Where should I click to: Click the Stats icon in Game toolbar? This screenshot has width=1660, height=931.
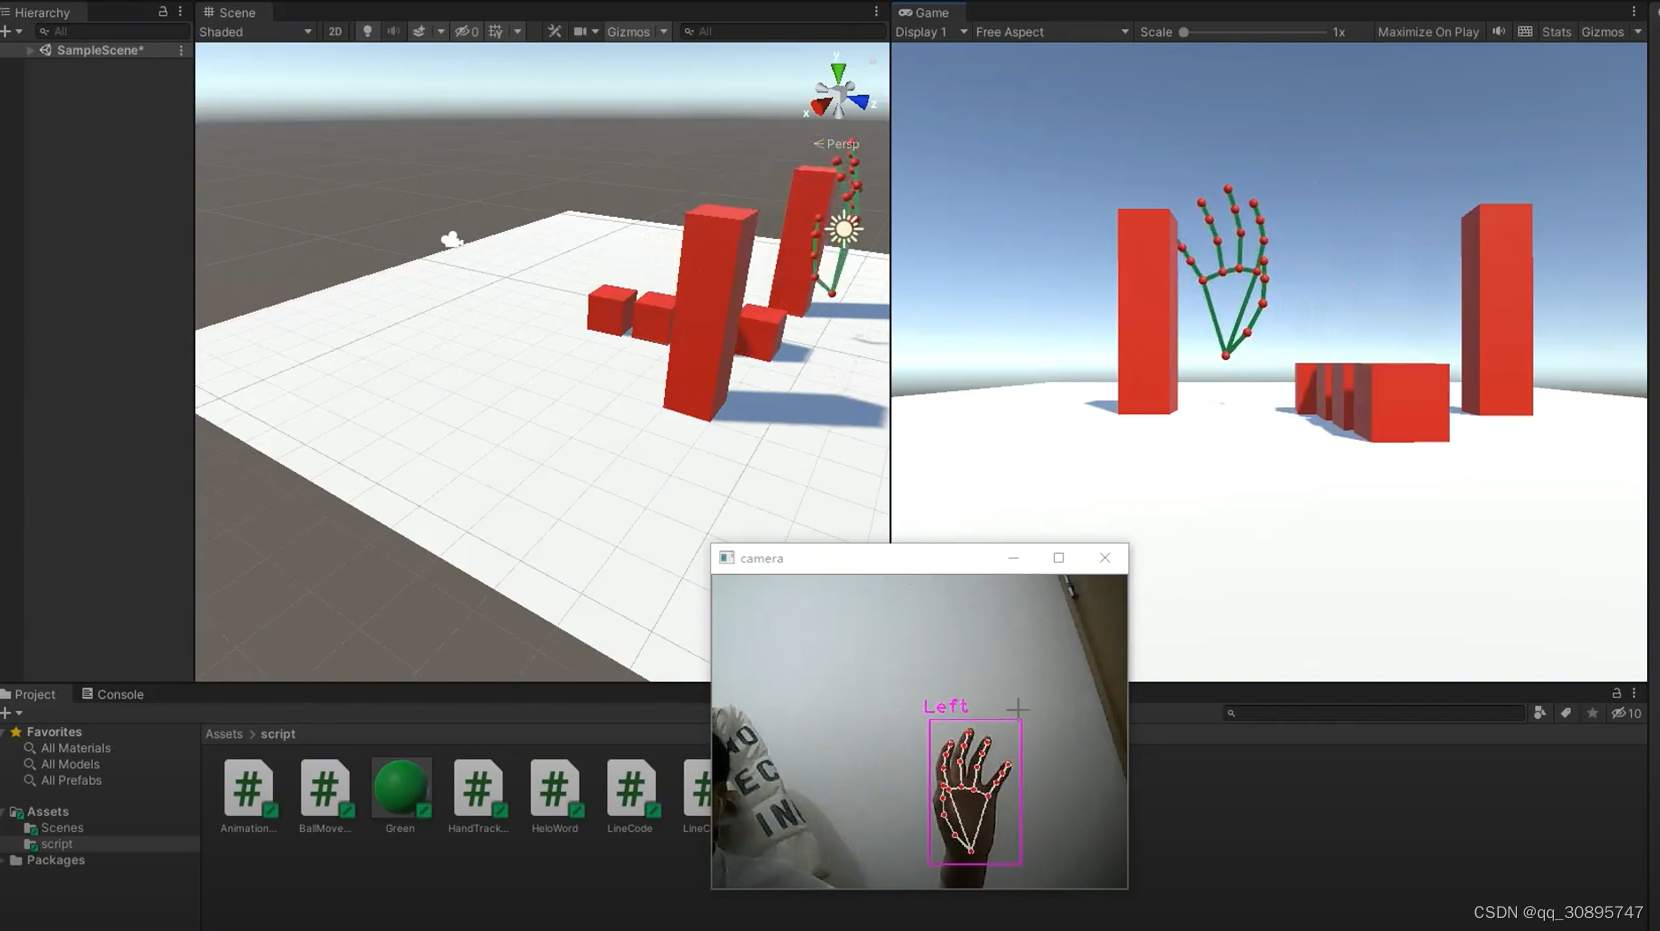point(1557,31)
